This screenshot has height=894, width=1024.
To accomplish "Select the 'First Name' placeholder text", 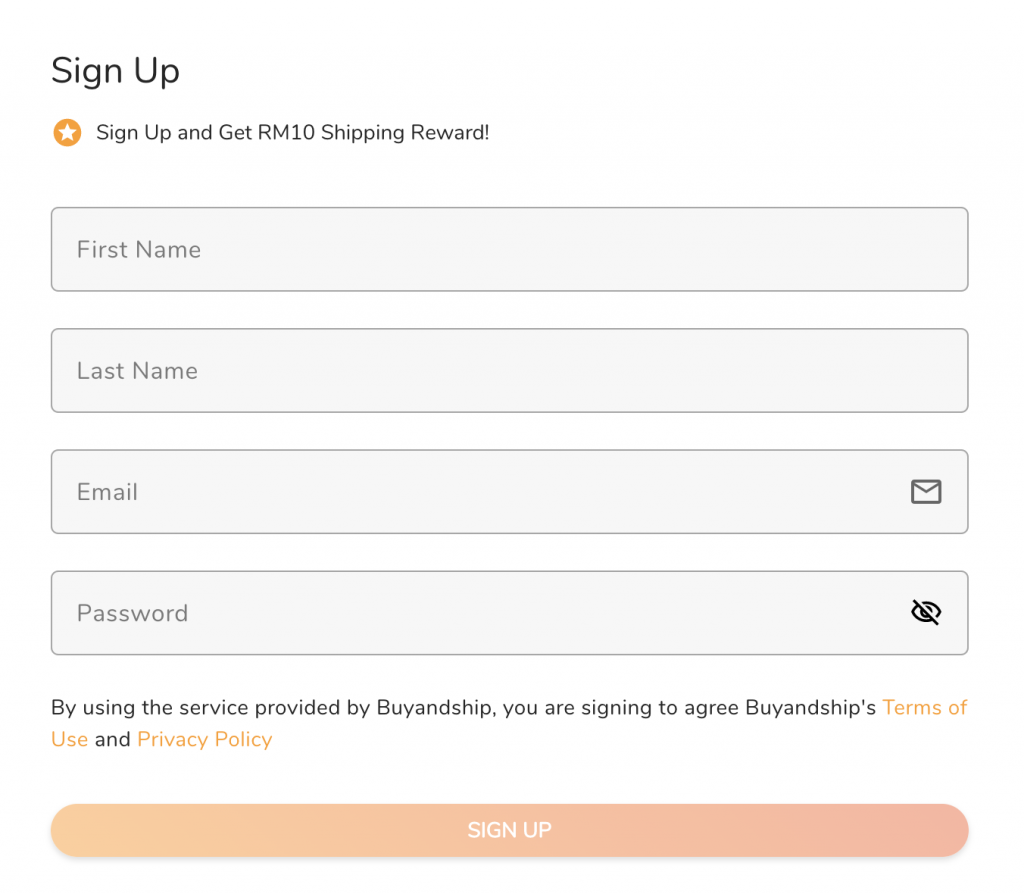I will [x=139, y=249].
